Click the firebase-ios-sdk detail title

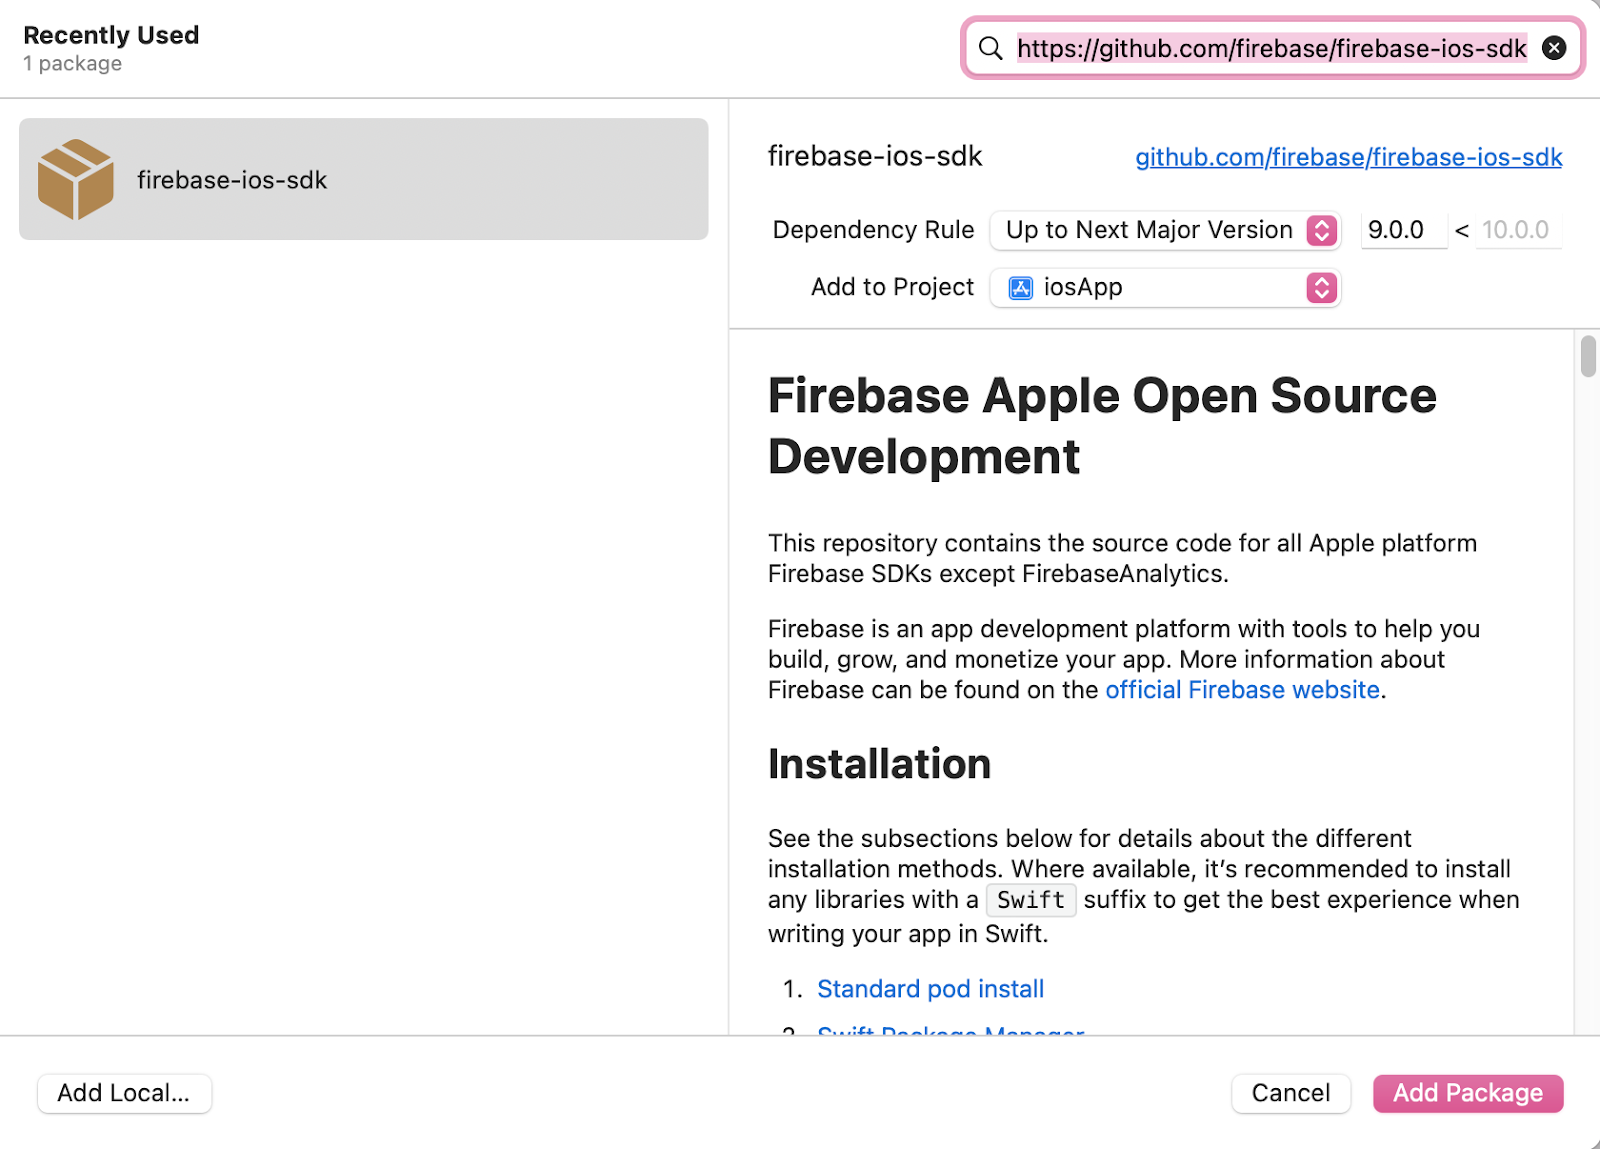pos(875,156)
